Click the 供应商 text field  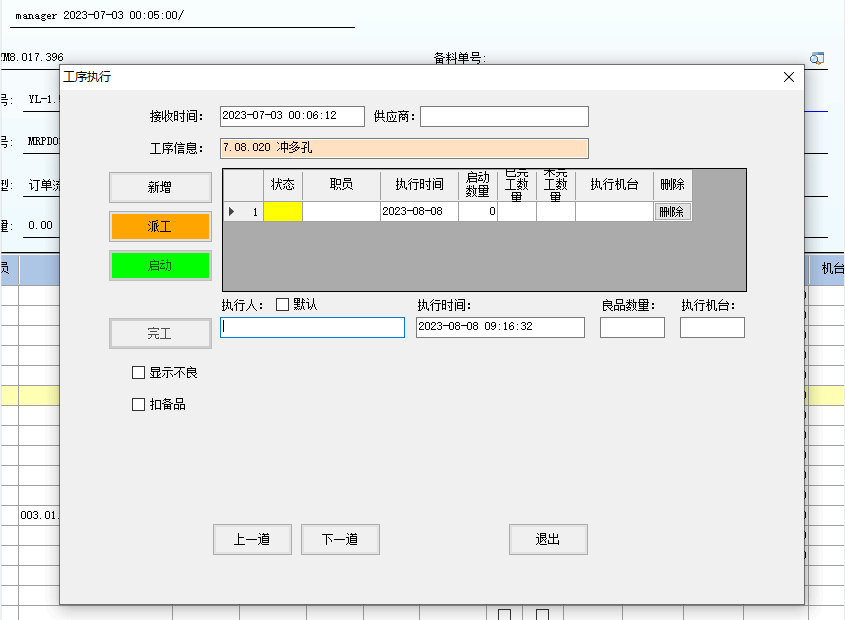[x=504, y=117]
